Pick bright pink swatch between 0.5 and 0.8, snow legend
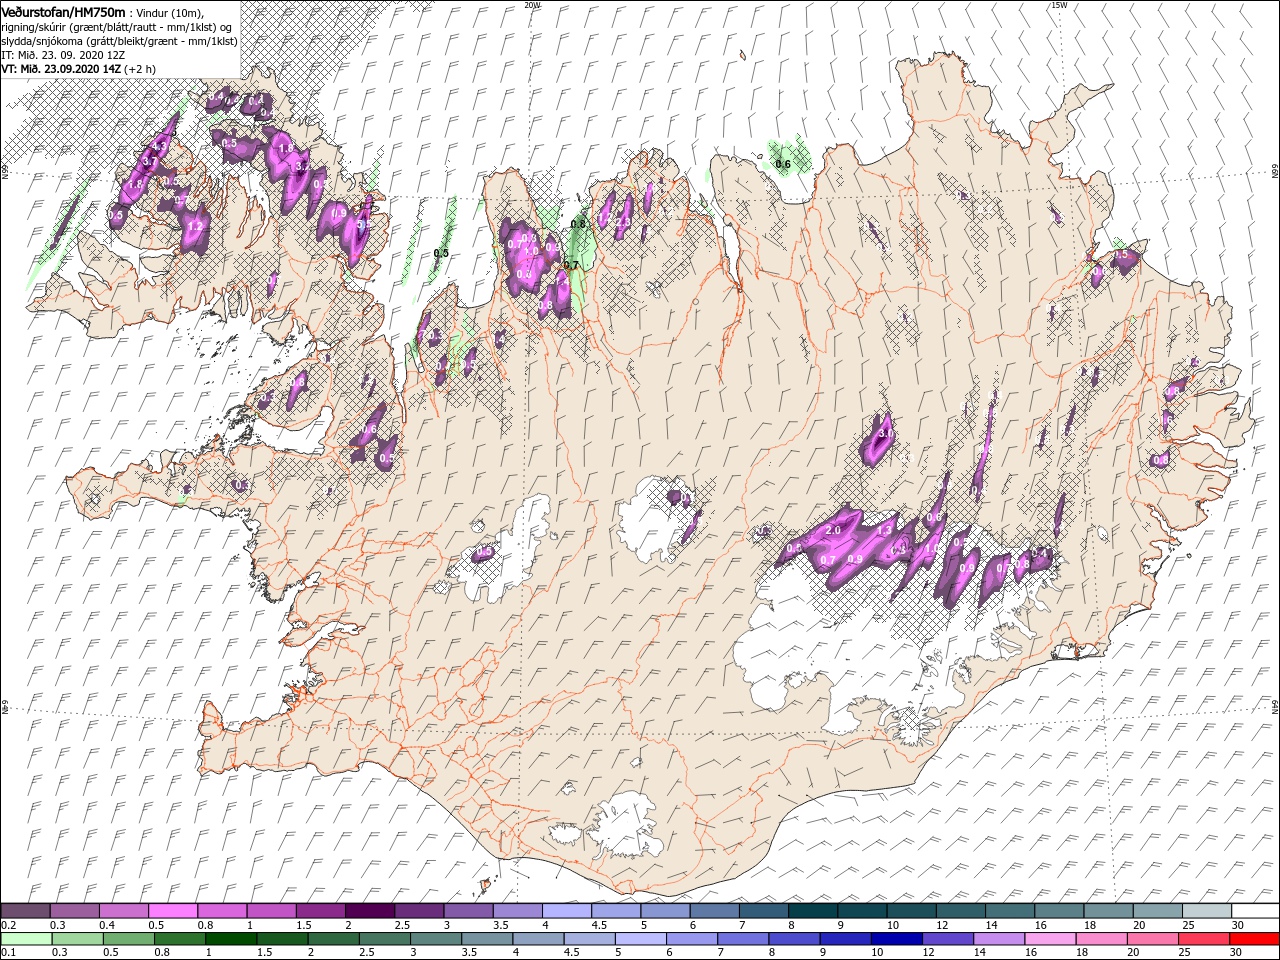 (x=173, y=911)
